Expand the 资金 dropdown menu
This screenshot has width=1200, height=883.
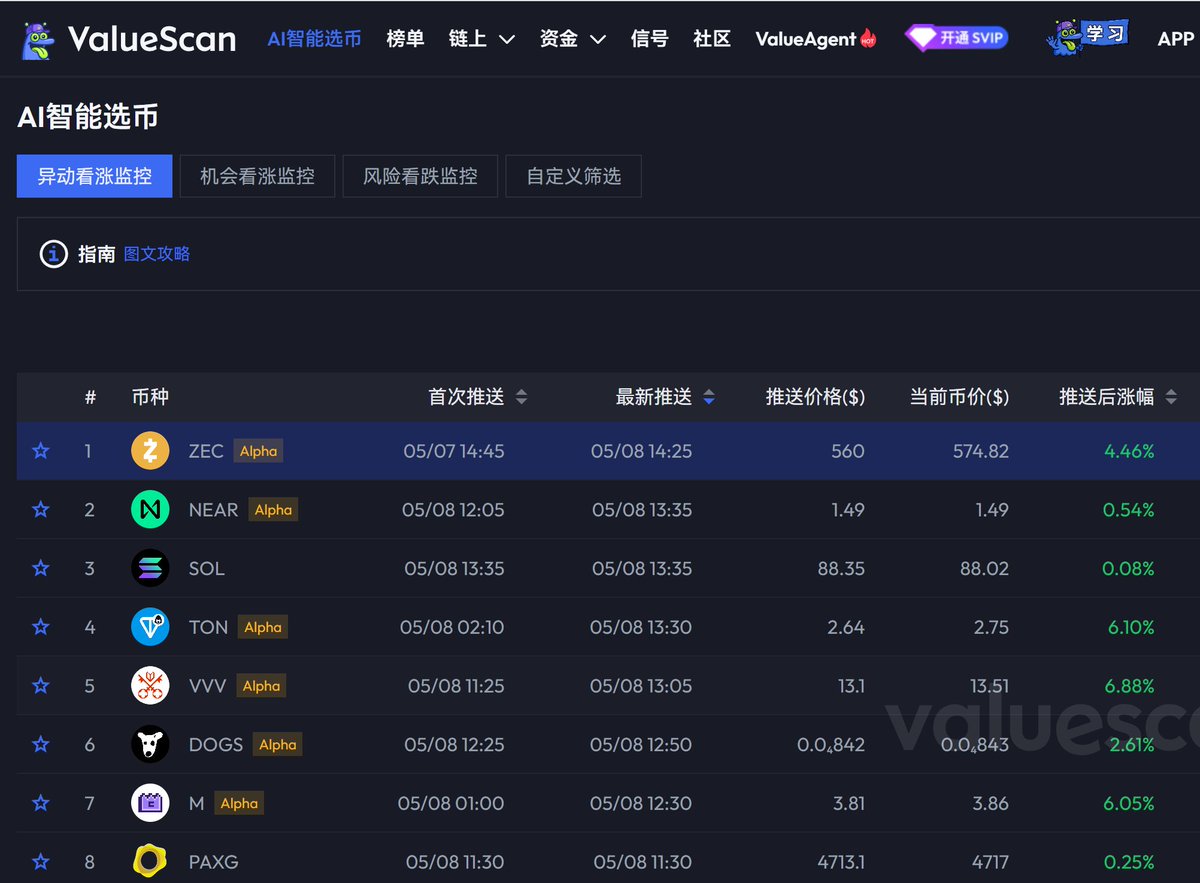click(x=573, y=39)
